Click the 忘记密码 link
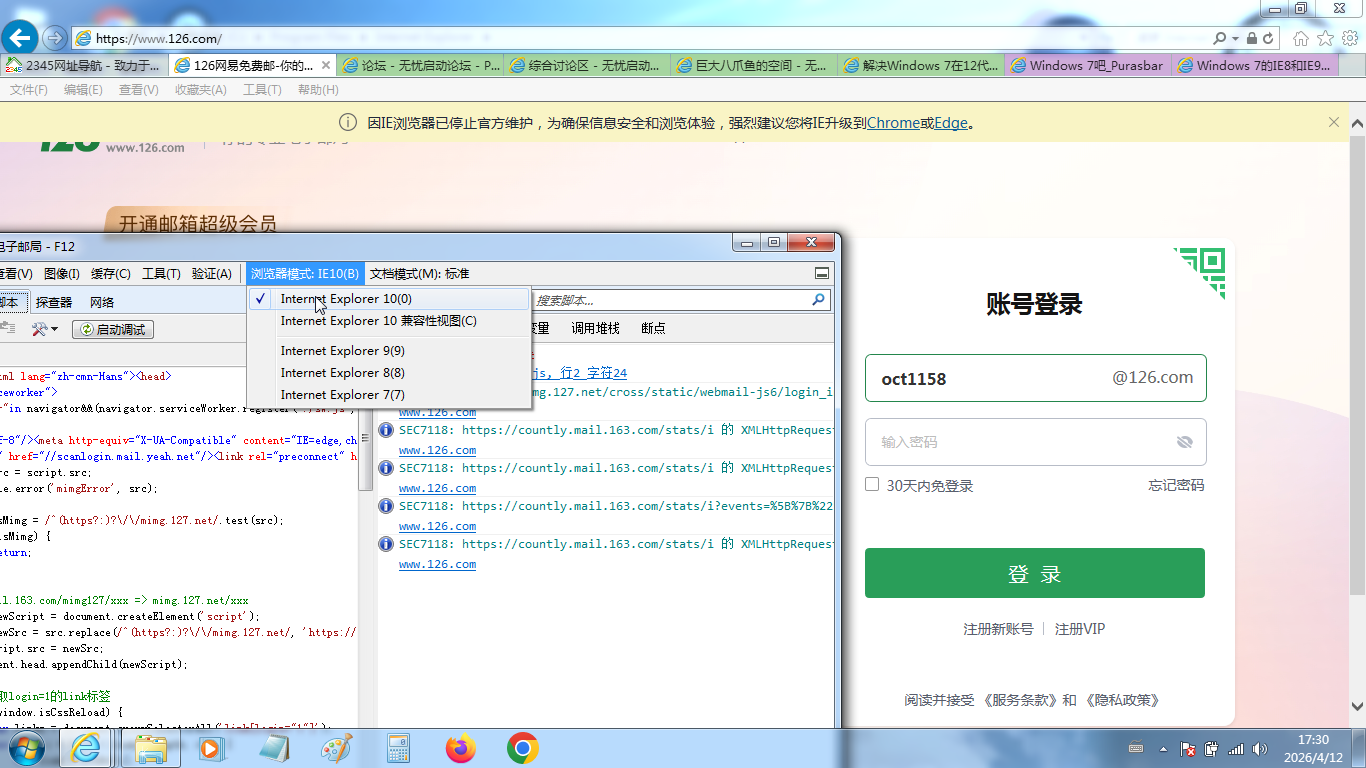1366x768 pixels. (x=1175, y=485)
